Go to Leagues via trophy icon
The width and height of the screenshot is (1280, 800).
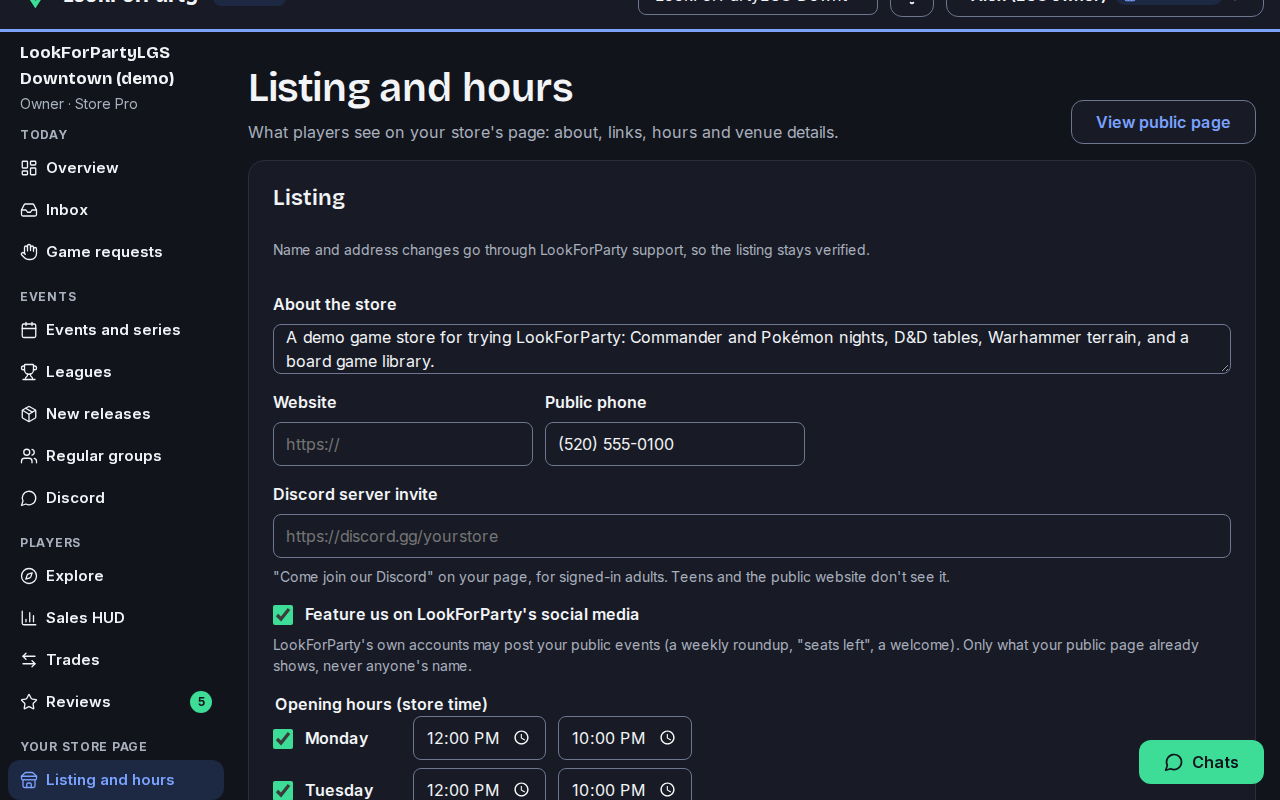(29, 372)
